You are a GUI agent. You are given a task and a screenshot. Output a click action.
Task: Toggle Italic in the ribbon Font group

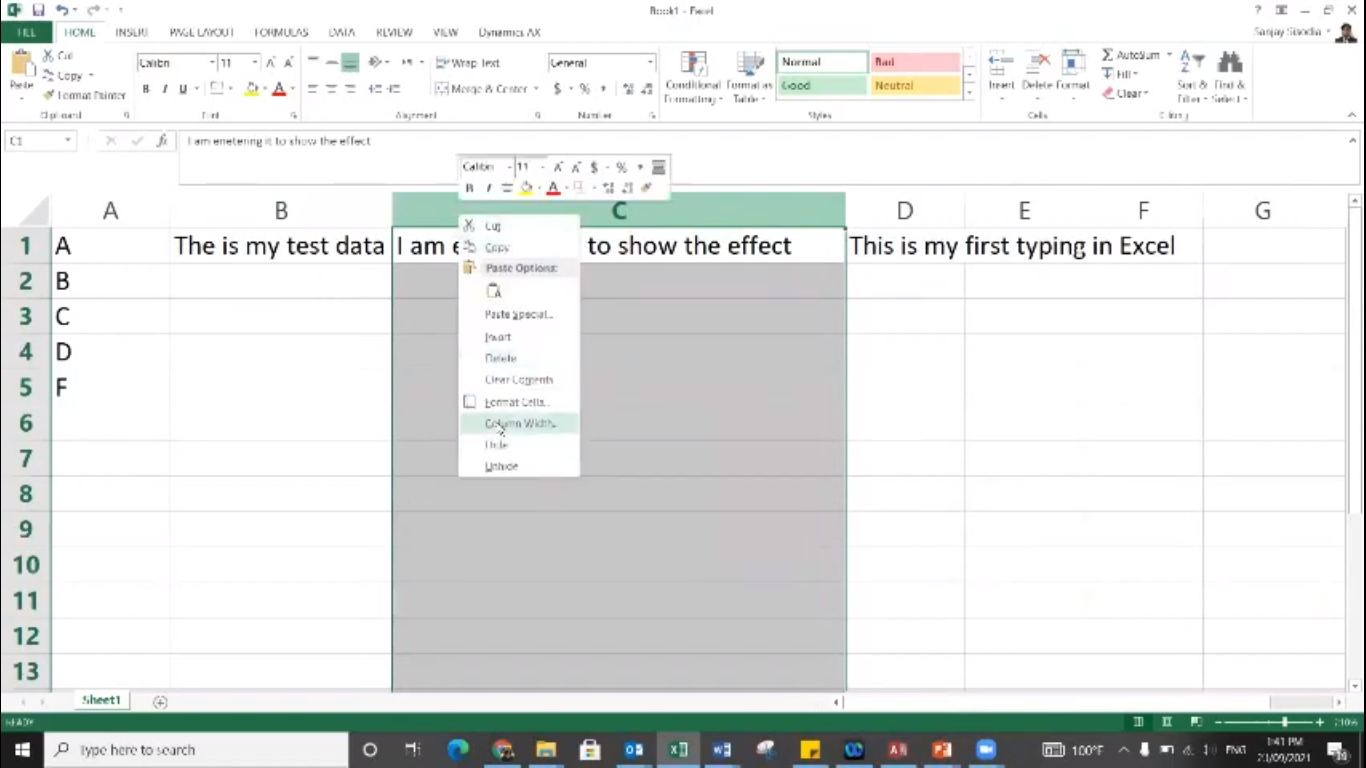tap(164, 89)
